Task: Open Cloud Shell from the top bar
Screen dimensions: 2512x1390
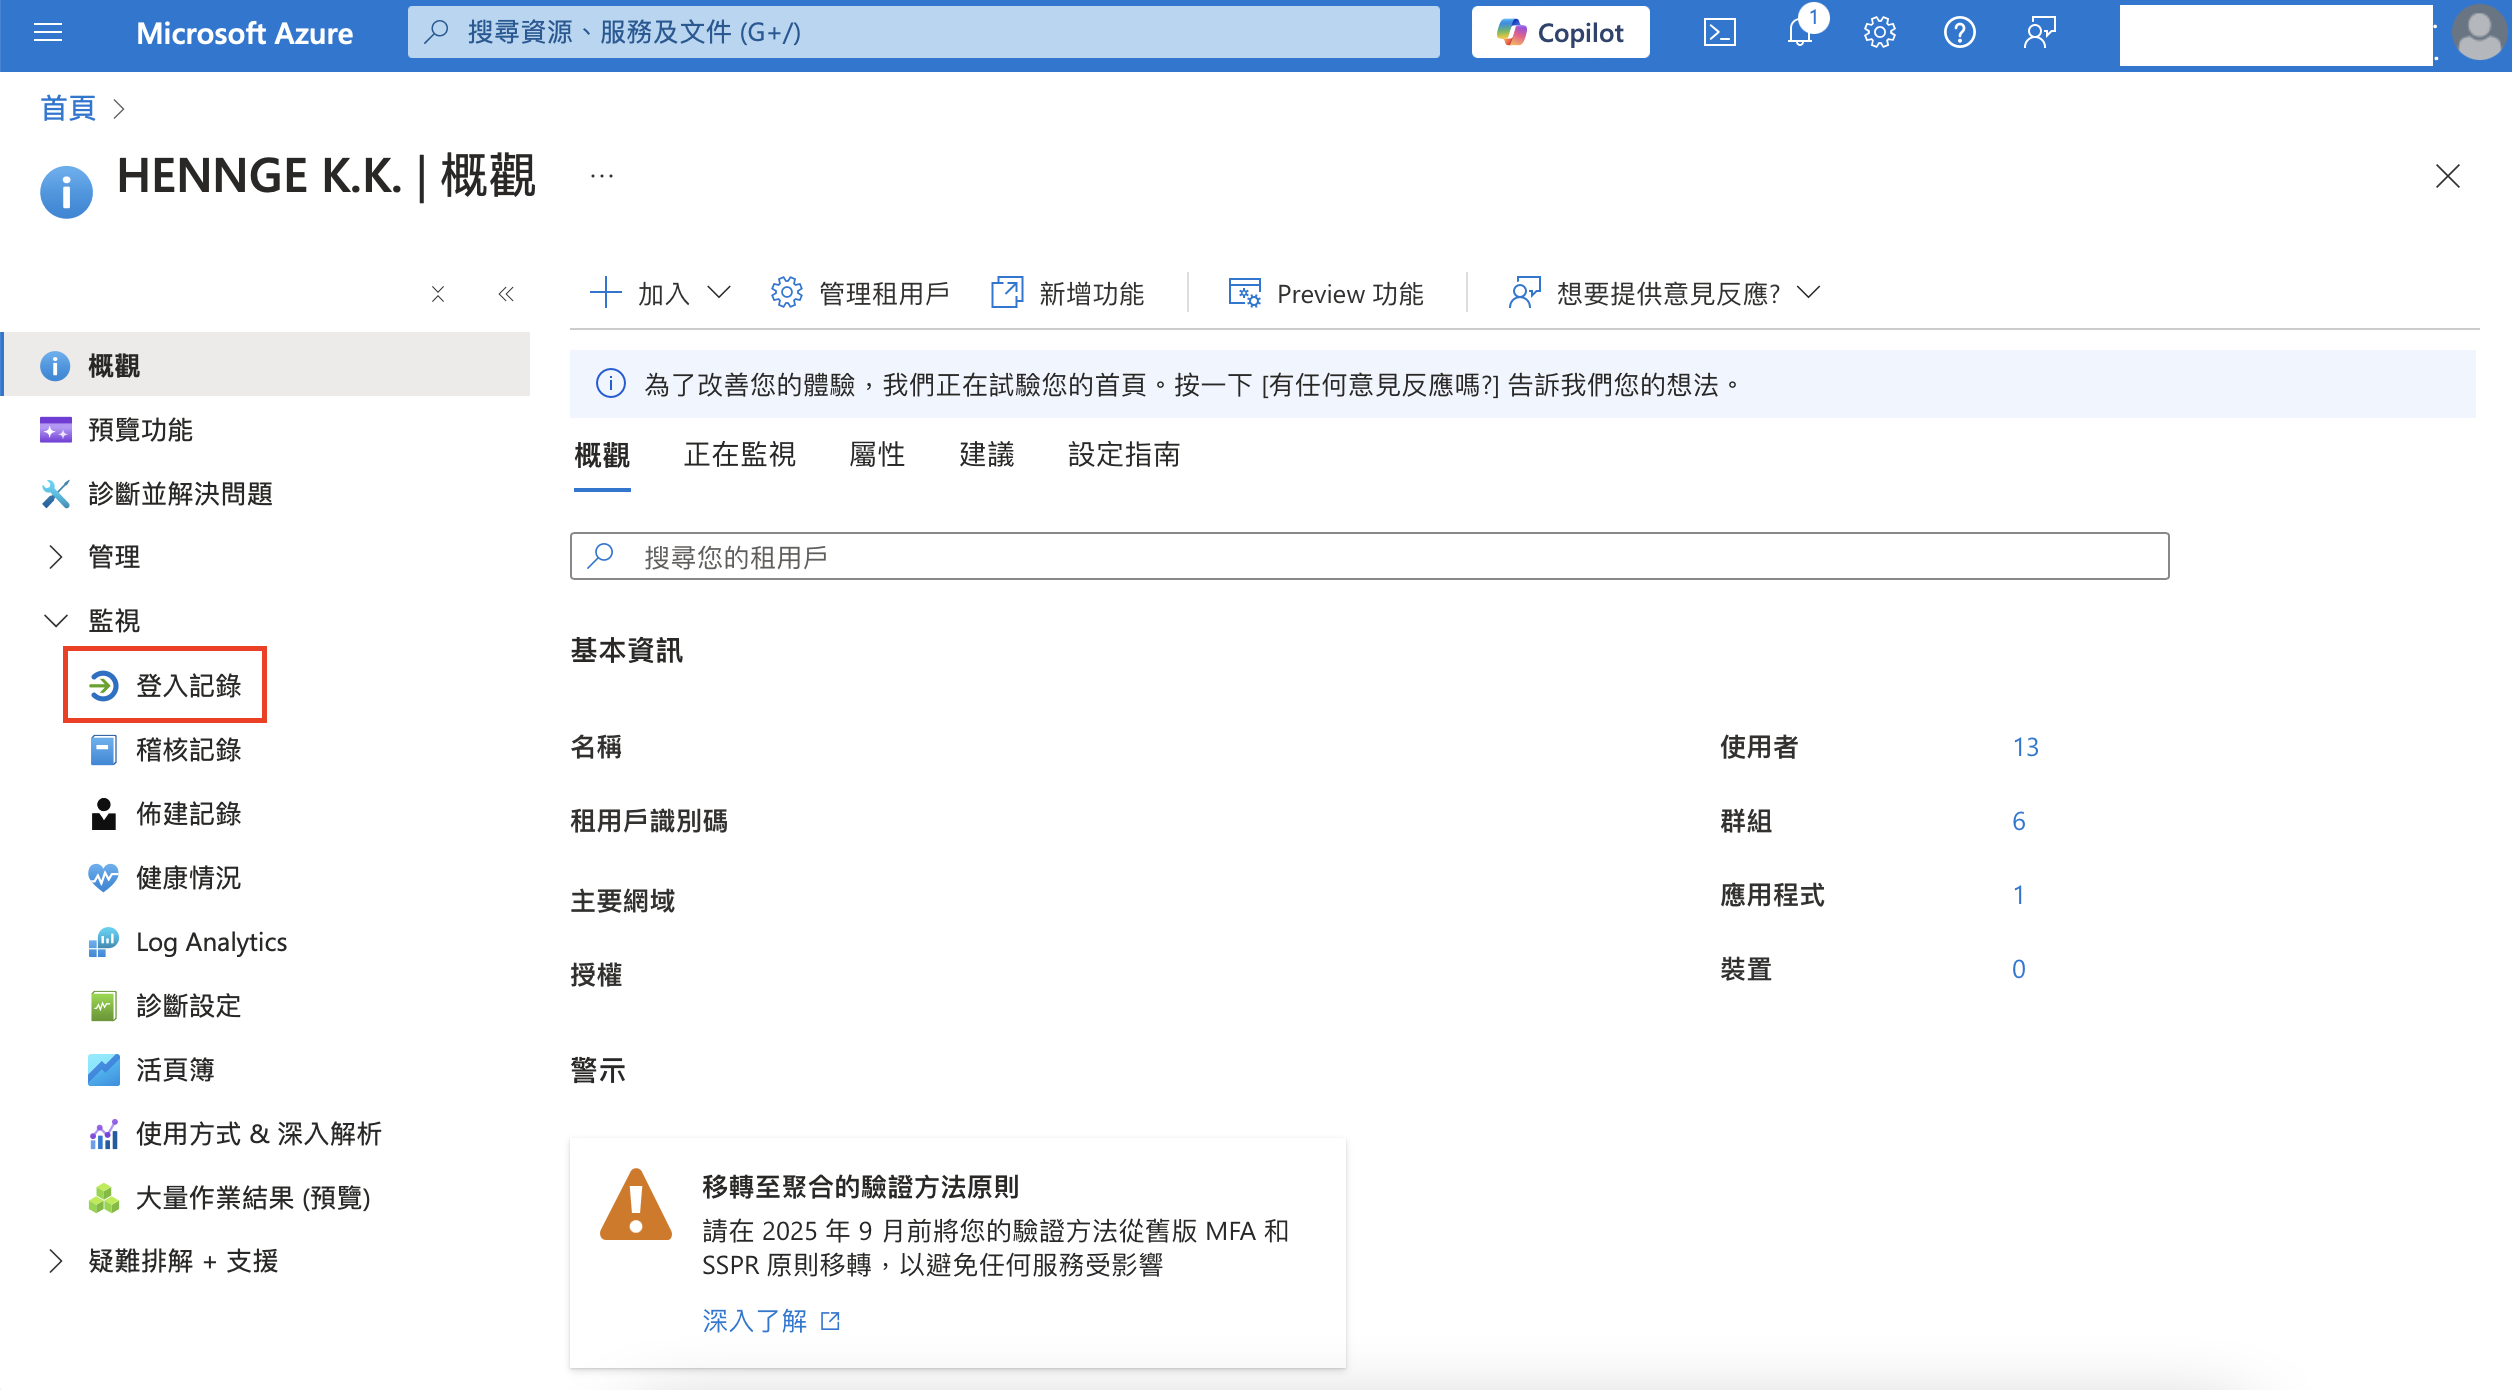Action: pos(1719,33)
